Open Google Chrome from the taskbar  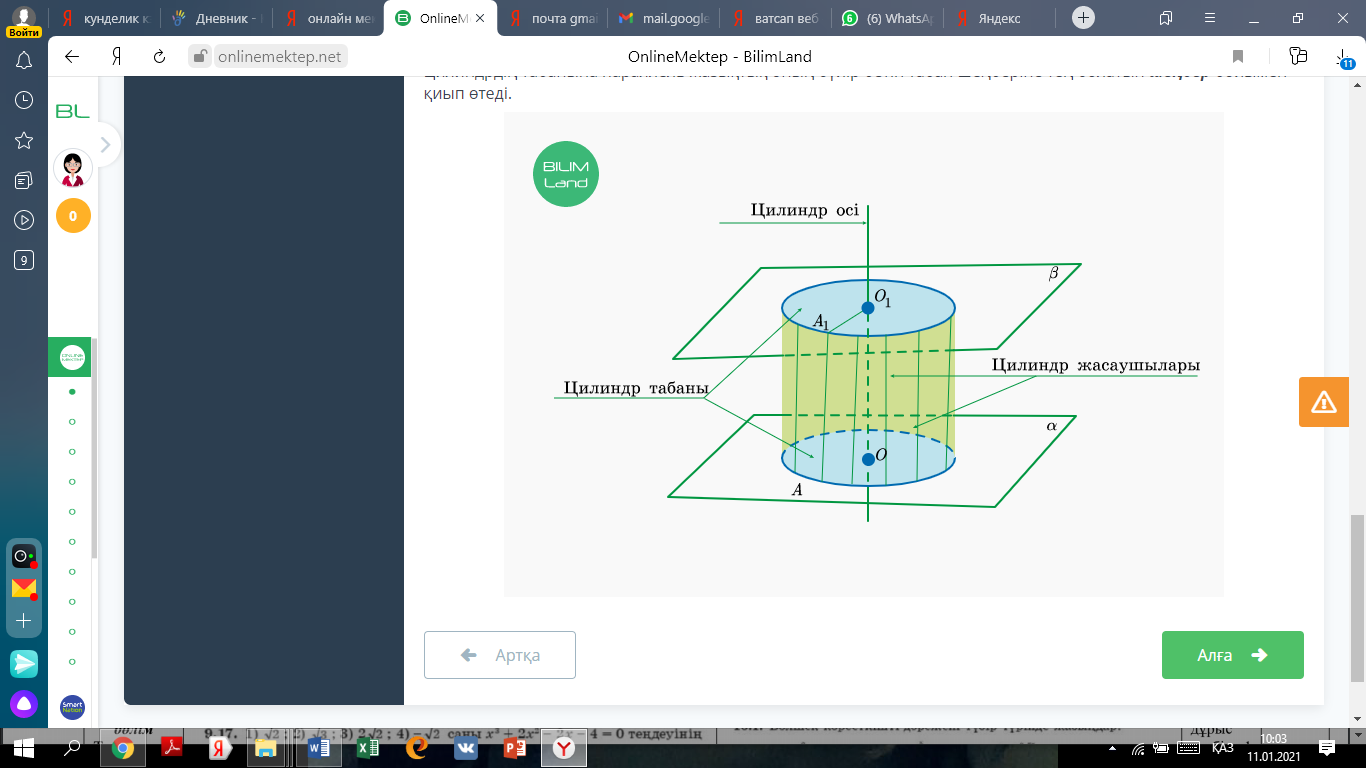(x=123, y=748)
